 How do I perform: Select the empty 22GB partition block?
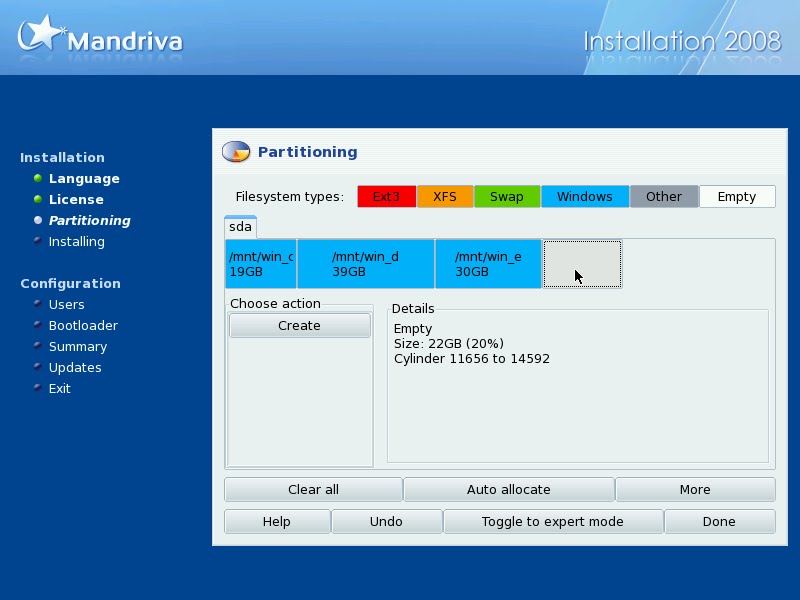pyautogui.click(x=582, y=264)
